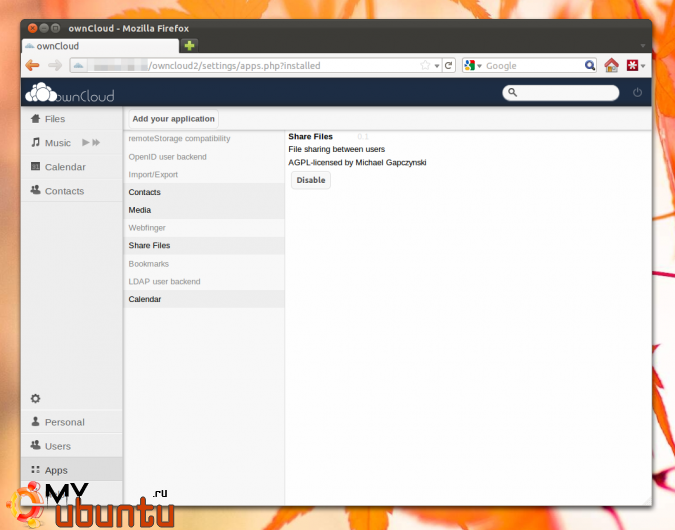The width and height of the screenshot is (675, 530).
Task: Open Personal settings
Action: 71,422
